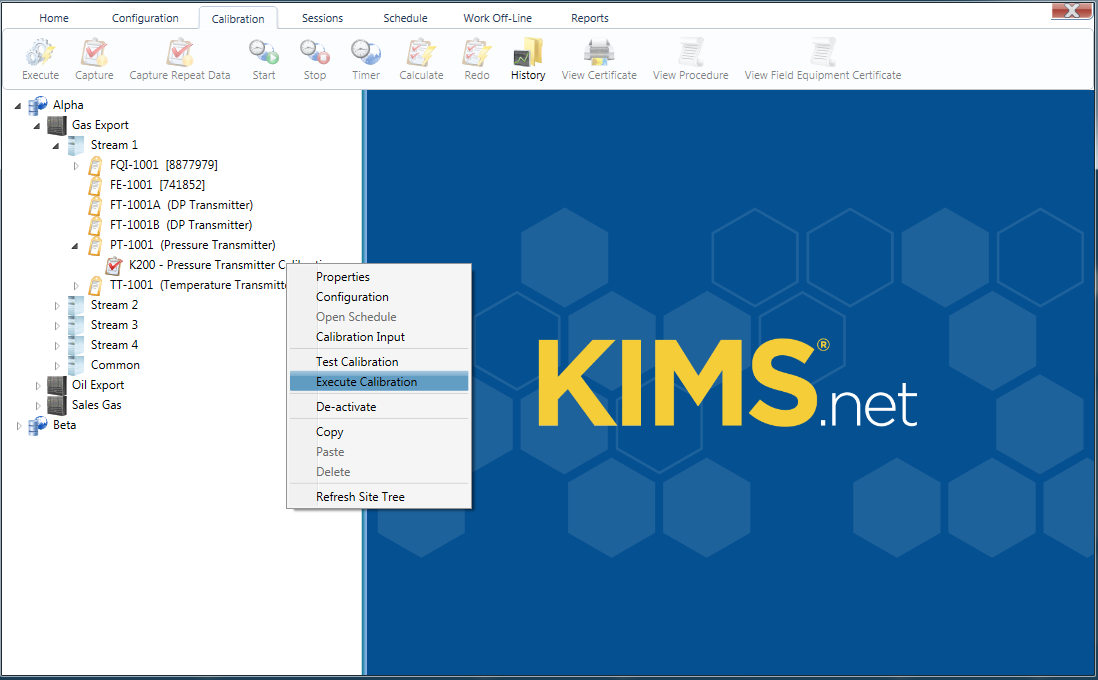Start the calibration timer icon

264,53
